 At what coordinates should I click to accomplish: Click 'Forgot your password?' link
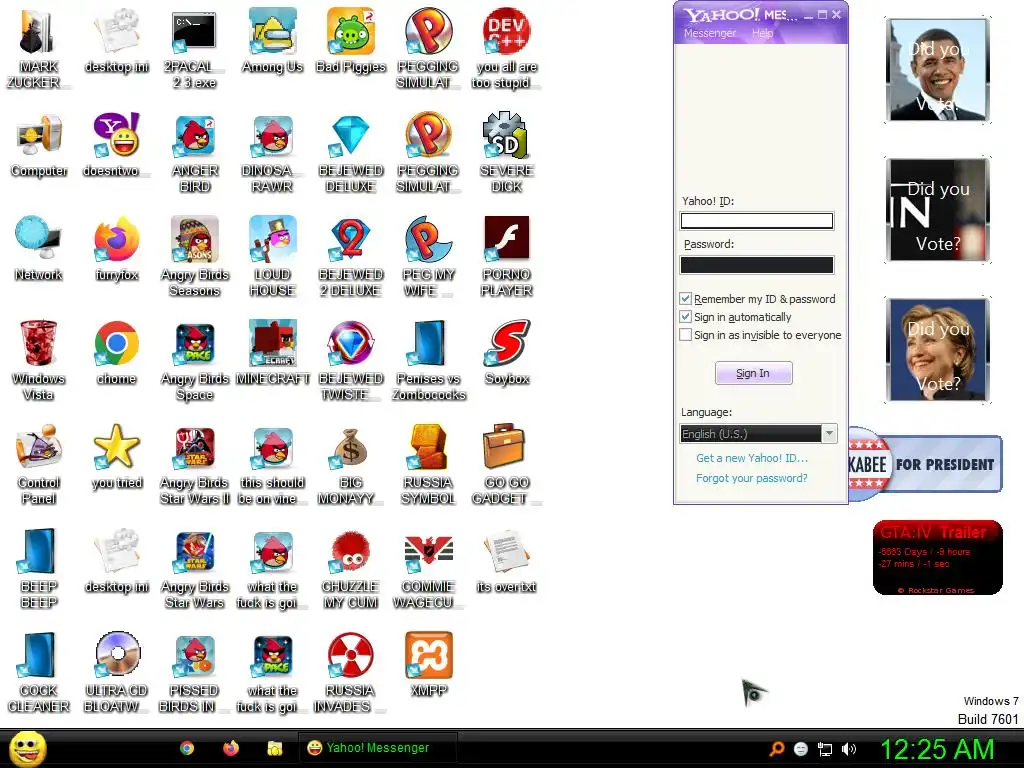coord(752,478)
